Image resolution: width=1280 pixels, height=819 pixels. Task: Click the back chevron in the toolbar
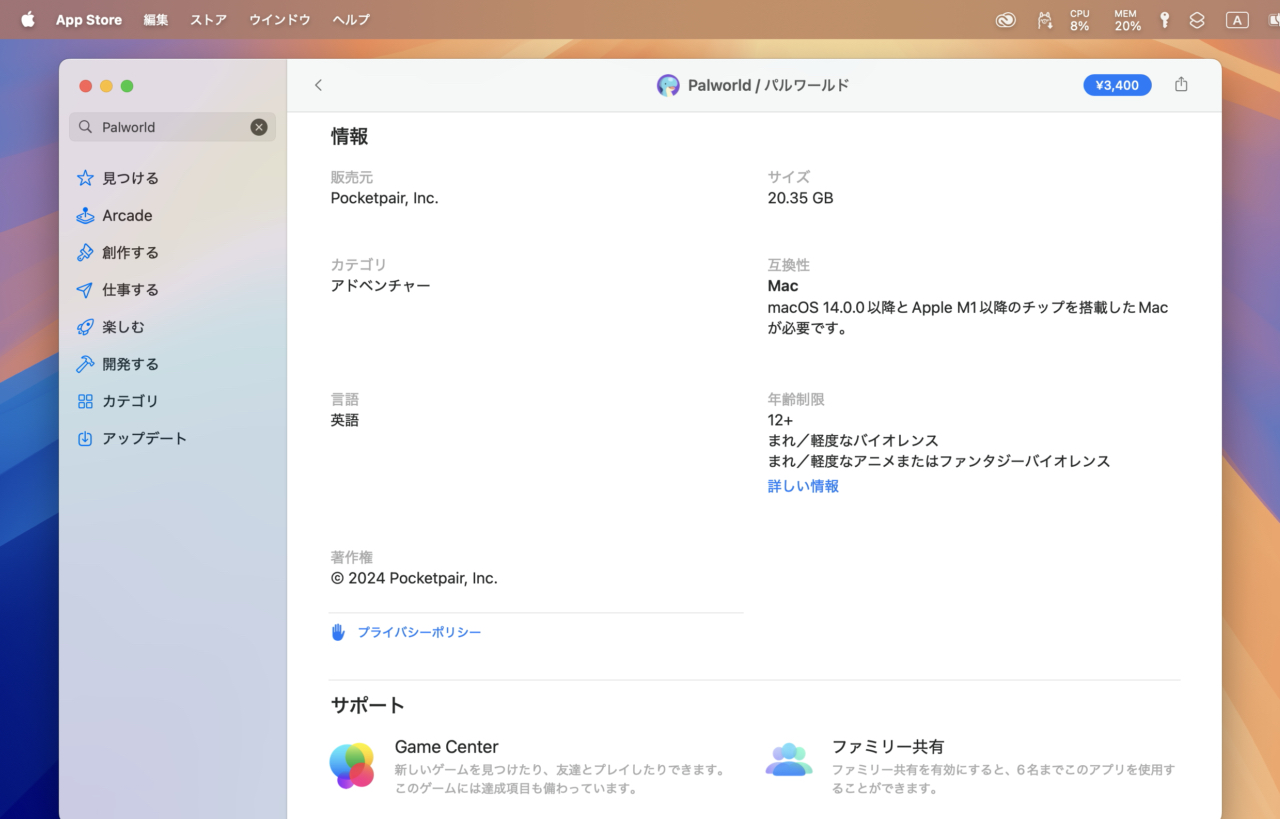(x=318, y=85)
